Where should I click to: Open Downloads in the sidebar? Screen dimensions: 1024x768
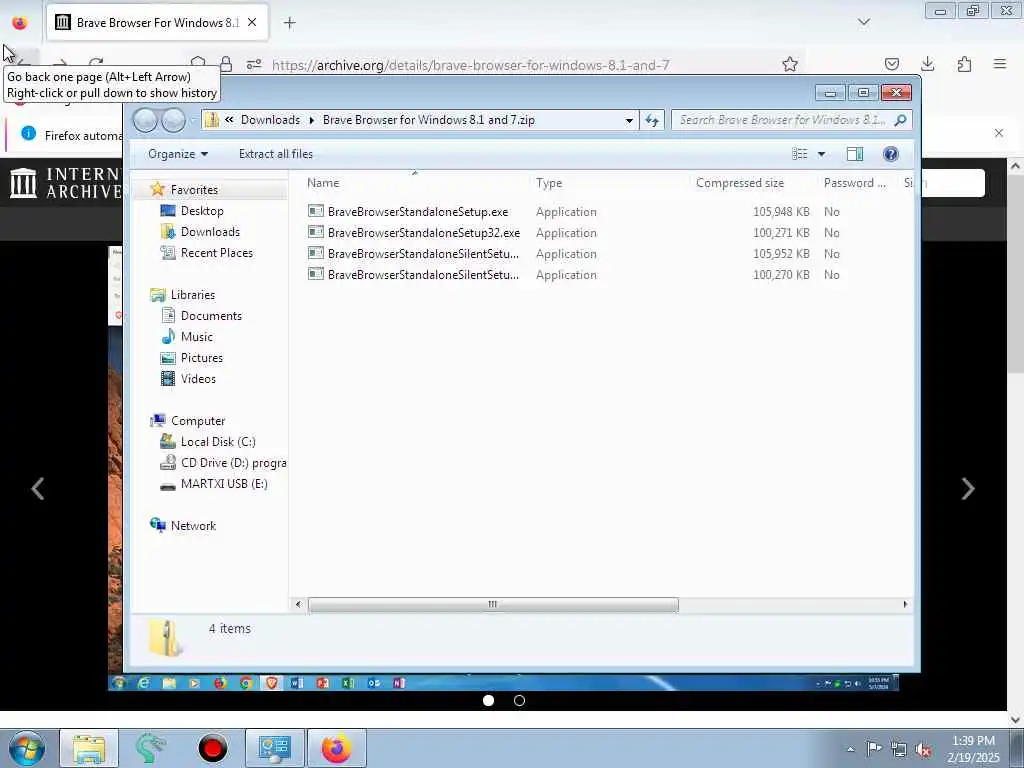[x=210, y=232]
